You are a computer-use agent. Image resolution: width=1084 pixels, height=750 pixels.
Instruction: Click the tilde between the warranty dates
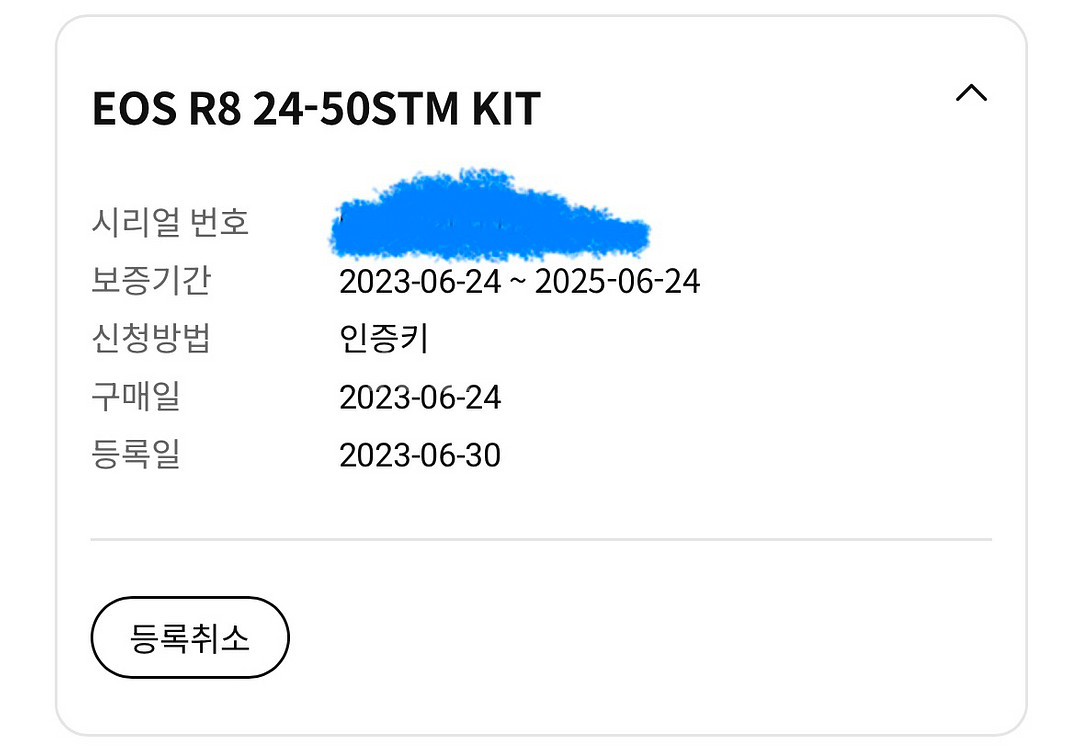pyautogui.click(x=517, y=283)
